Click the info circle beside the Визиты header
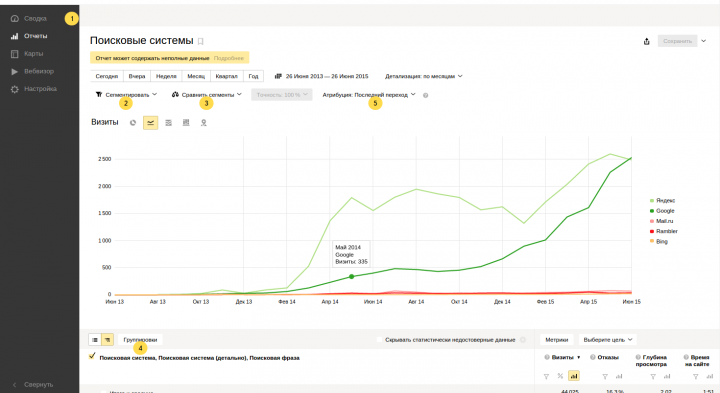This screenshot has height=393, width=720. [547, 357]
